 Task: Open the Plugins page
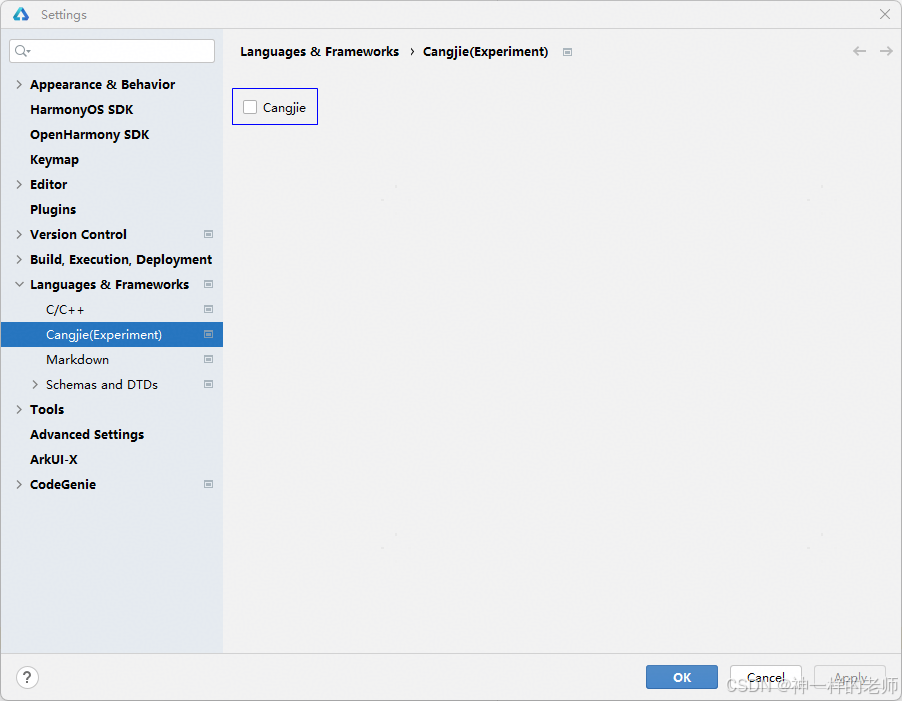[x=53, y=209]
